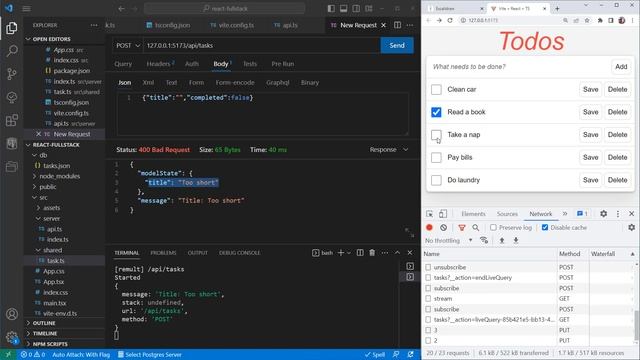The height and width of the screenshot is (360, 640).
Task: Switch to the Headers request tab
Action: pyautogui.click(x=160, y=64)
